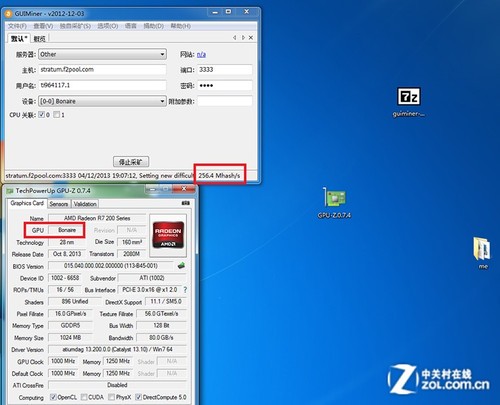Open the Donate menu in GUIMiner
Viewport: 500px width, 405px height.
click(x=153, y=26)
